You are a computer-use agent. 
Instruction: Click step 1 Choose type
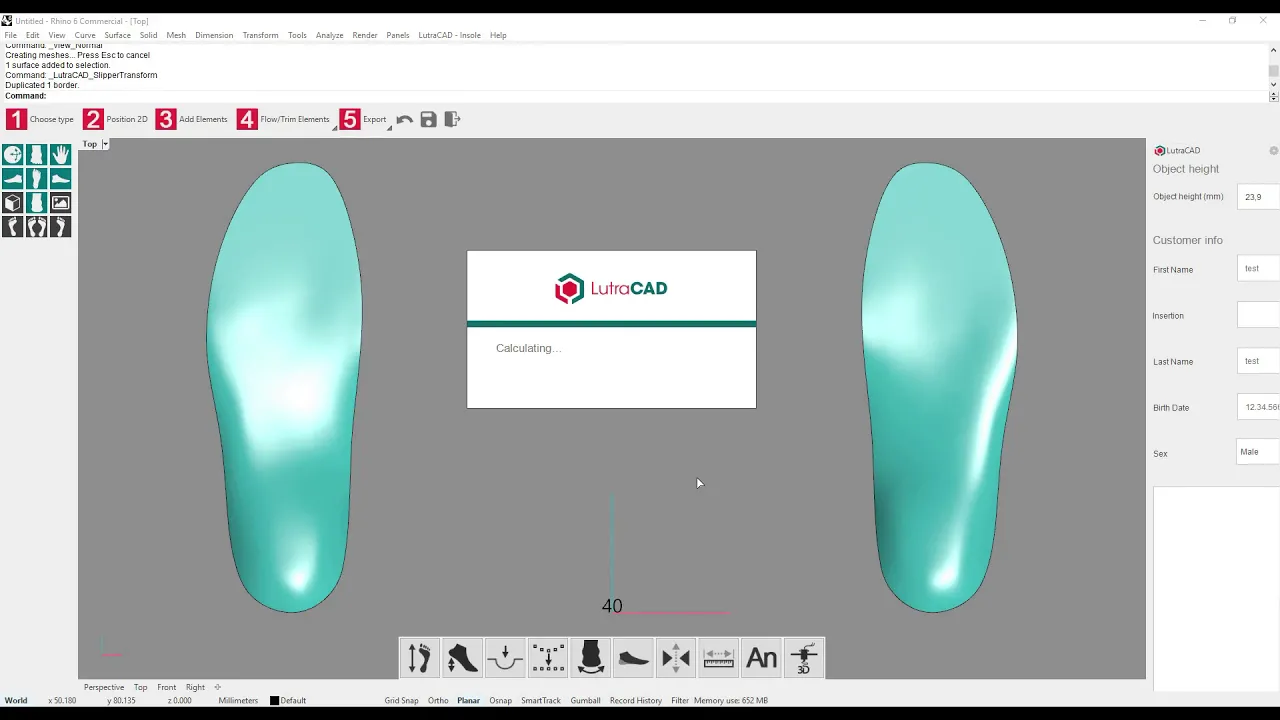point(40,119)
